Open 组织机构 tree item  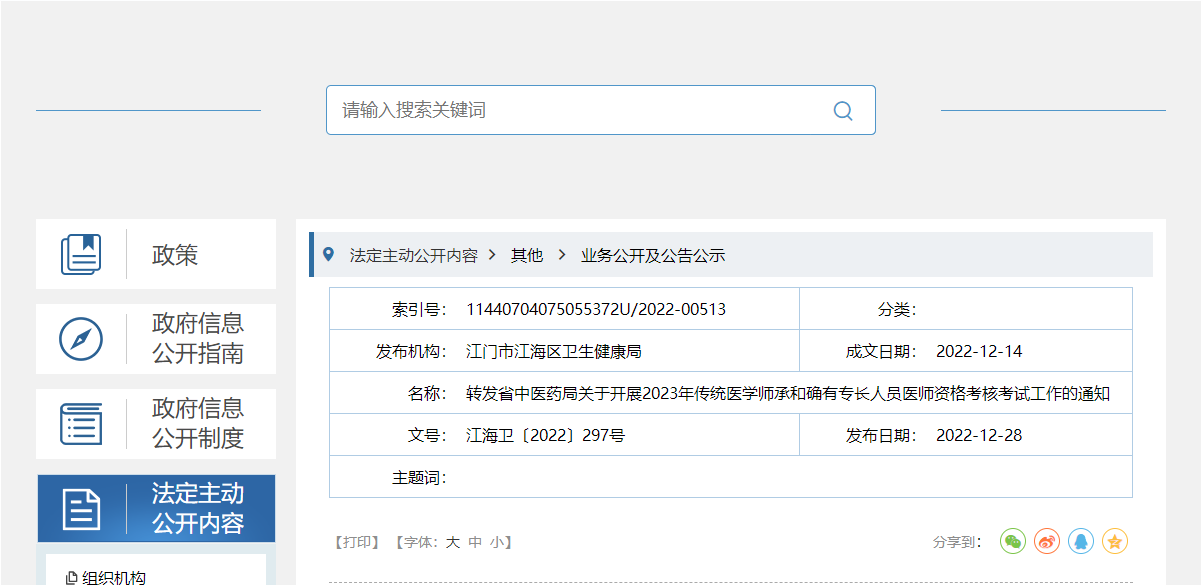point(113,577)
